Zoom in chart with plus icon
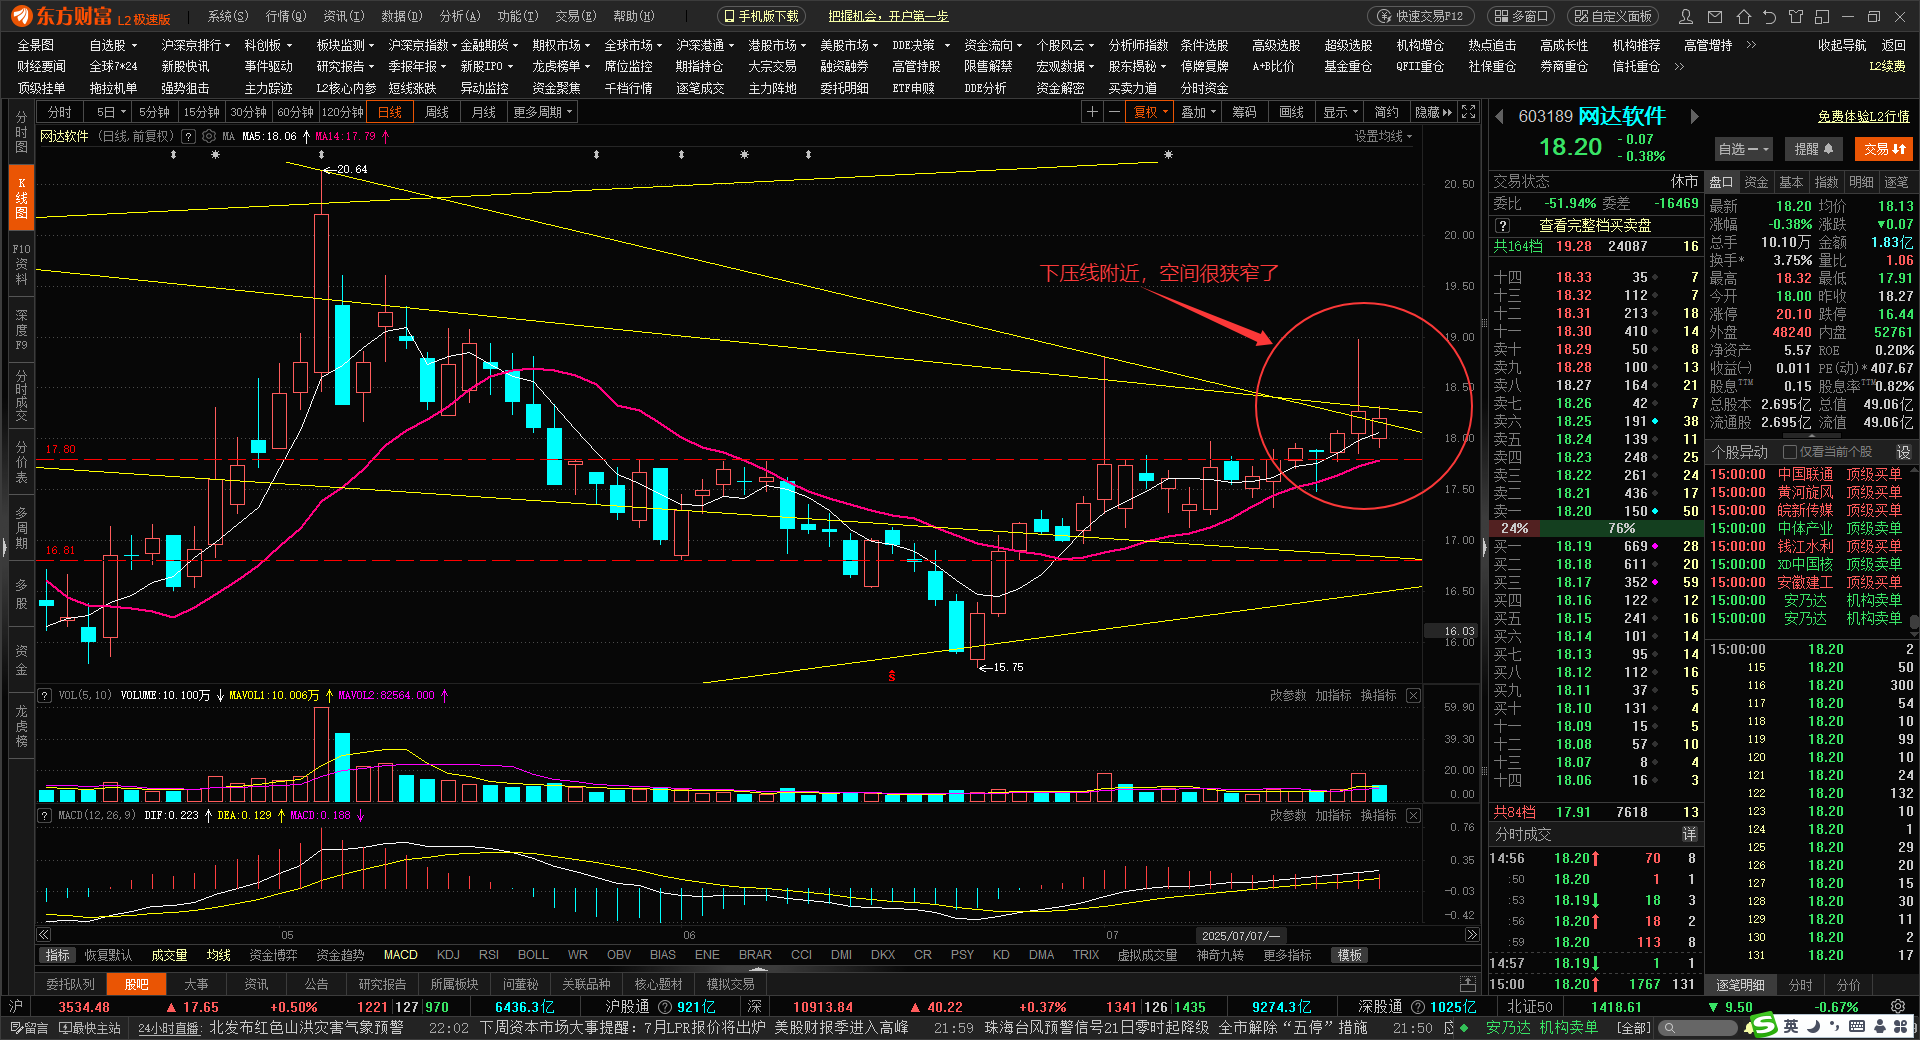Screen dimensions: 1920x1040 [x=1093, y=112]
